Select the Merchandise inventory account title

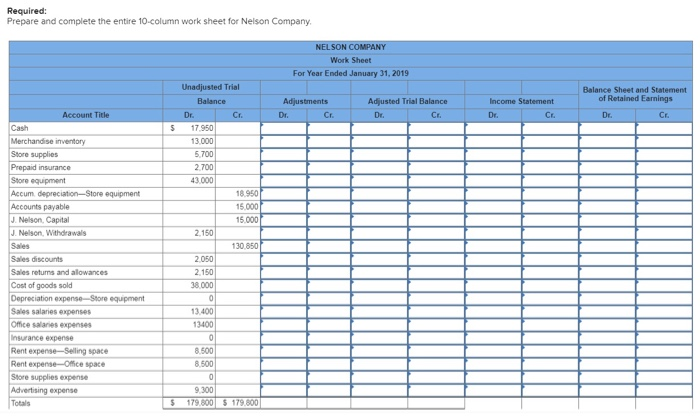(48, 141)
